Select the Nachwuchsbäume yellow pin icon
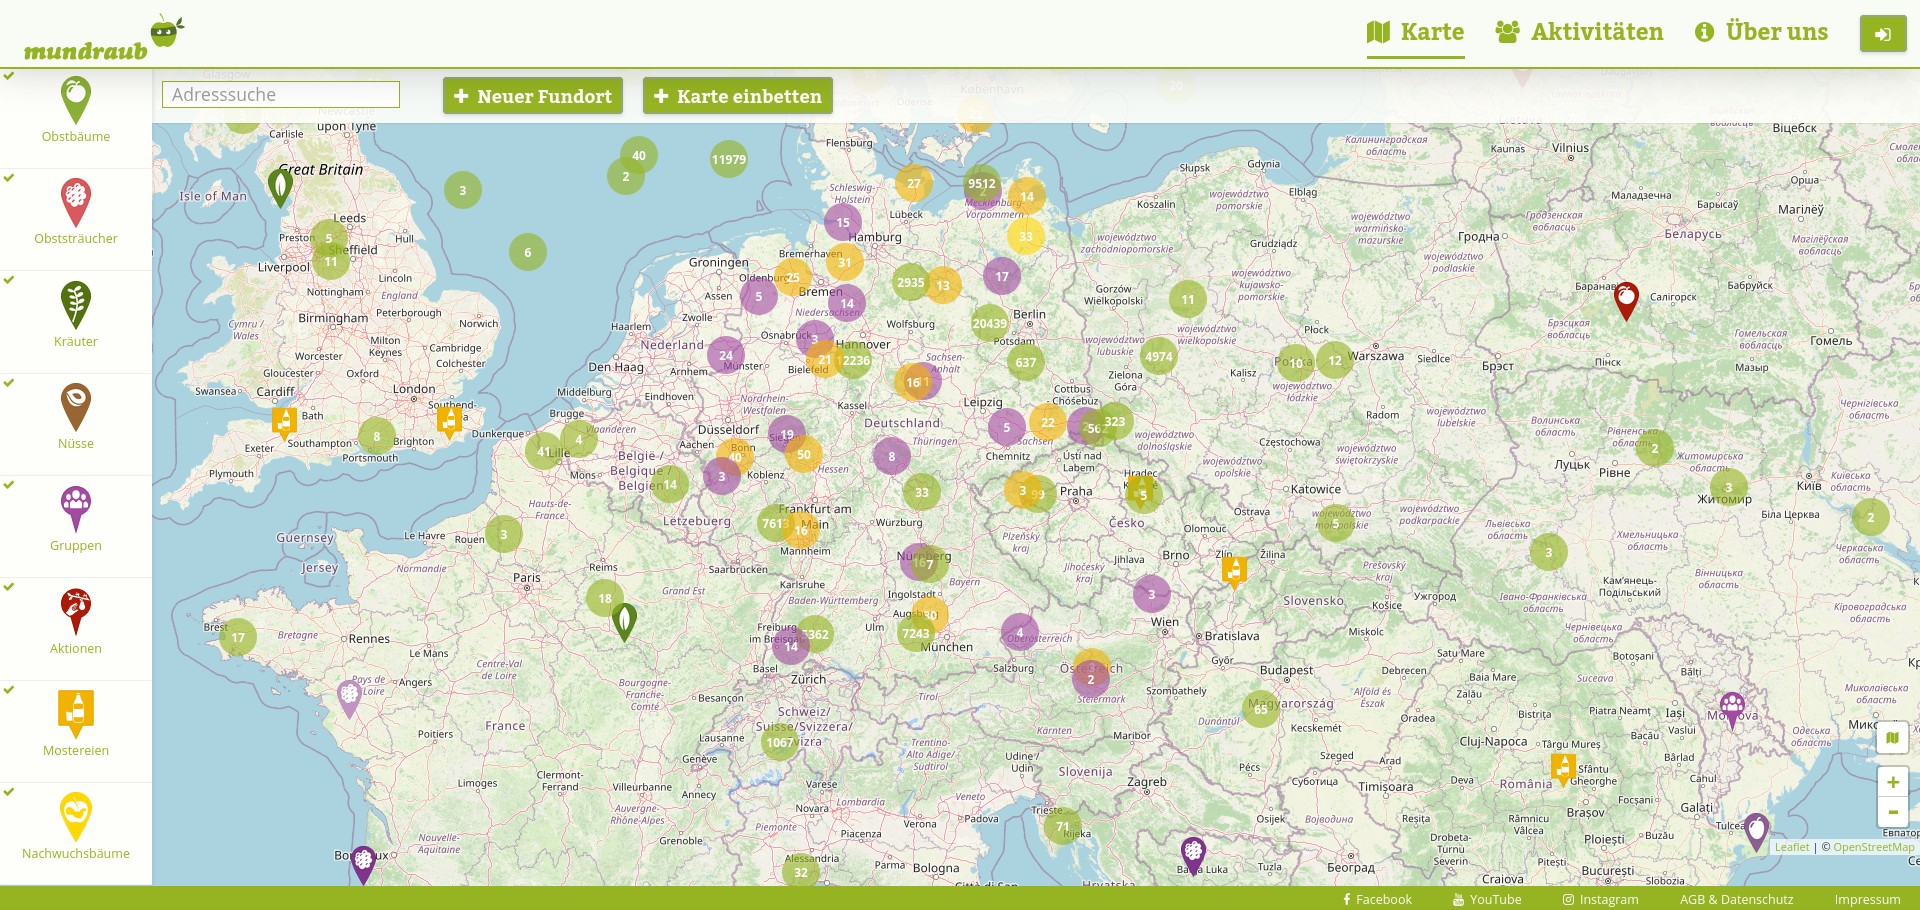This screenshot has width=1920, height=910. [x=76, y=816]
